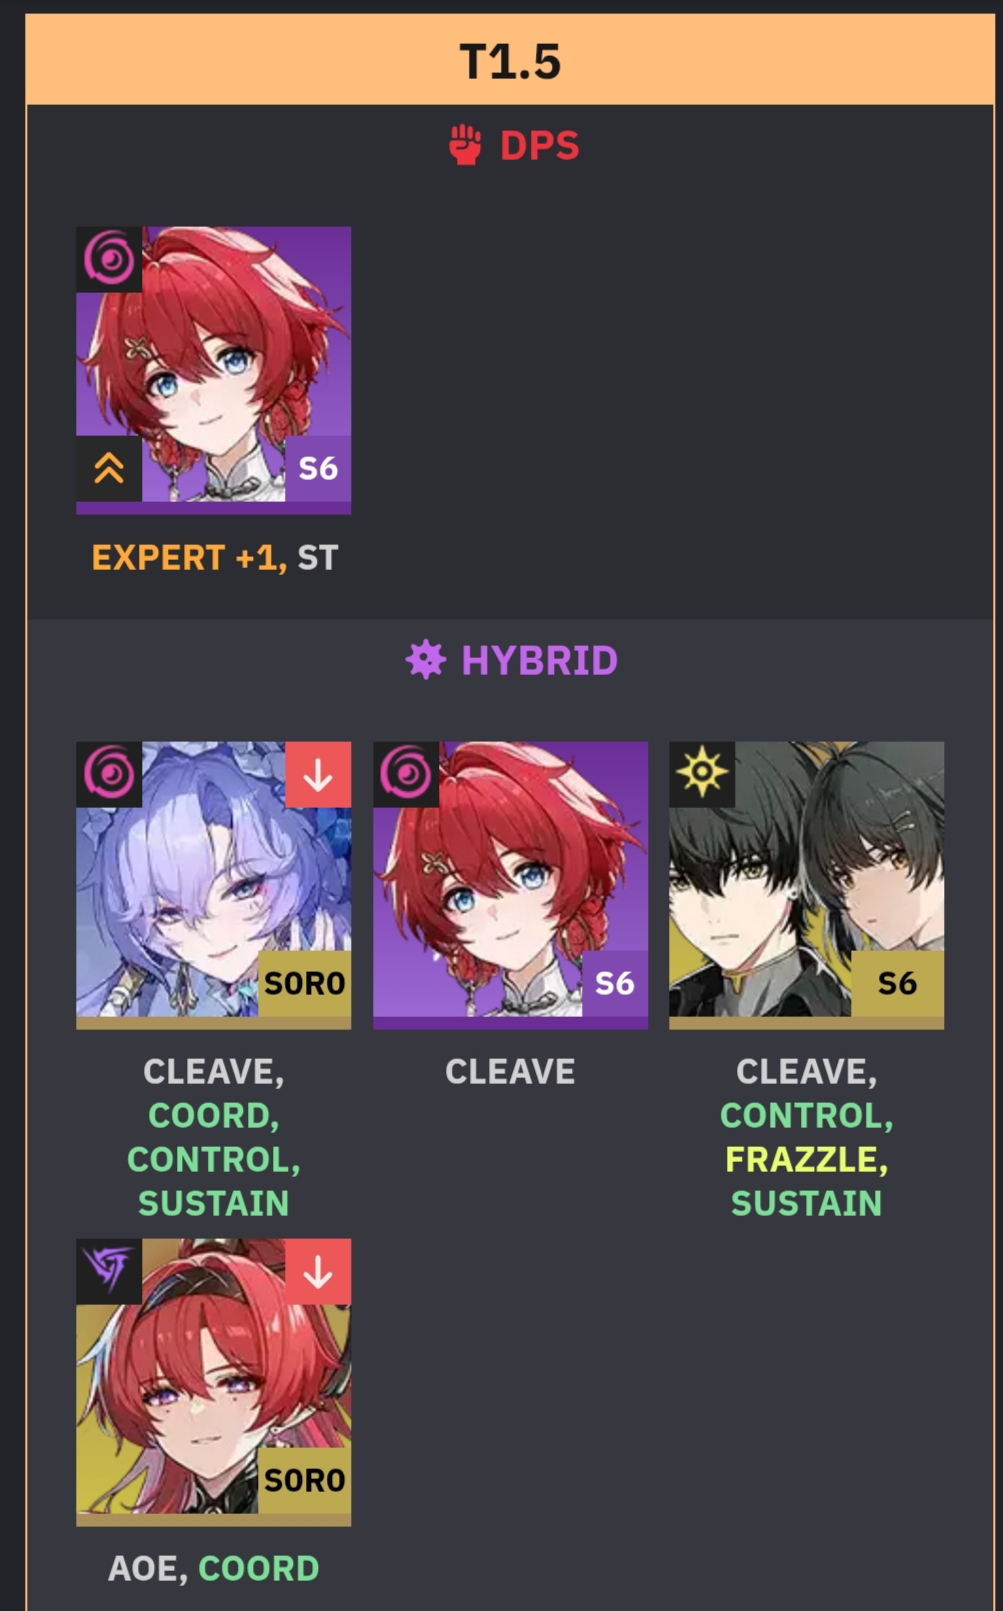Click purple element icon on bottom ponytail character
Viewport: 1003px width, 1611px height.
[x=109, y=1271]
